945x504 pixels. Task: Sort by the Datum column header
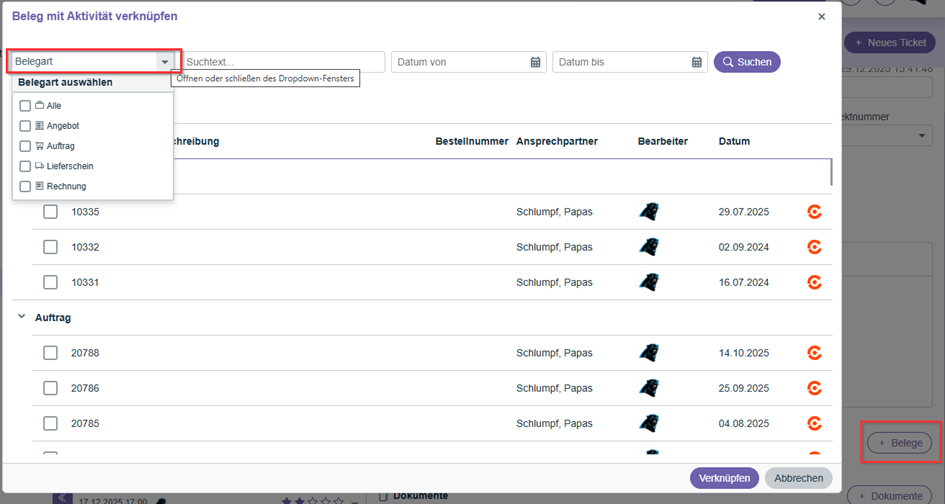click(734, 141)
